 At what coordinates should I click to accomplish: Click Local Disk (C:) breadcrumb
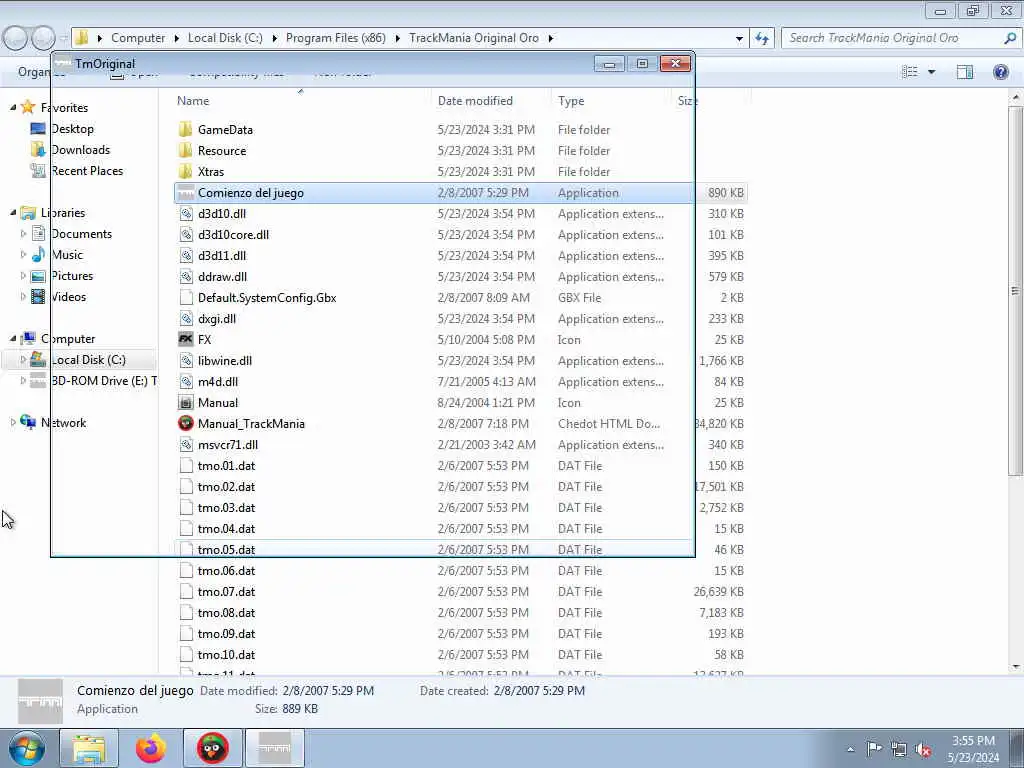coord(225,38)
